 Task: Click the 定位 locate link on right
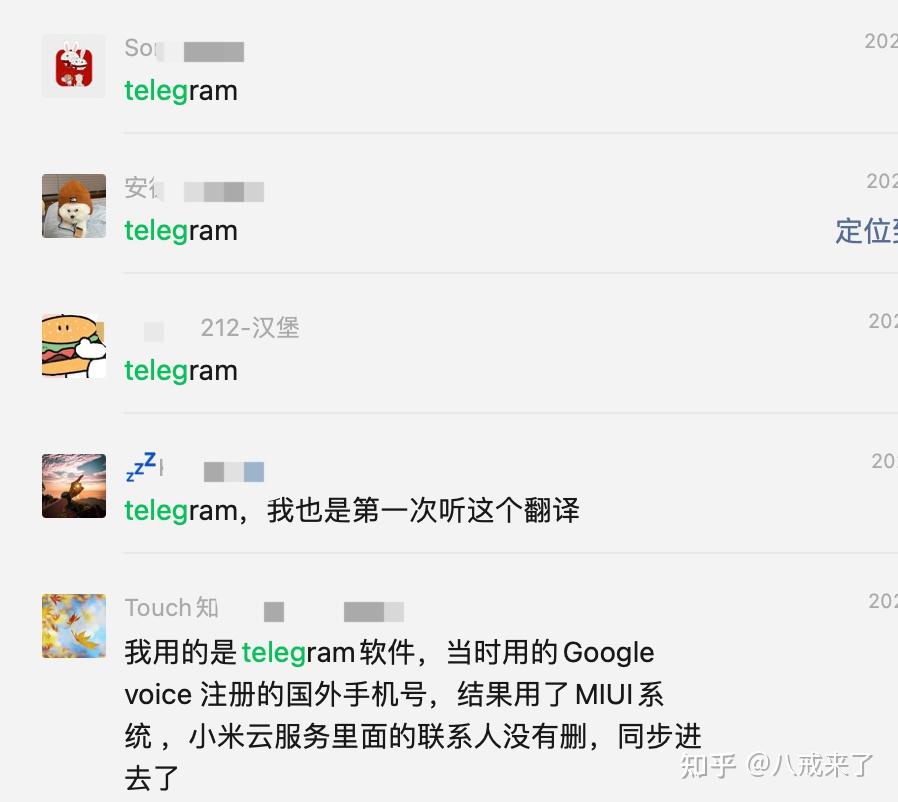(866, 231)
